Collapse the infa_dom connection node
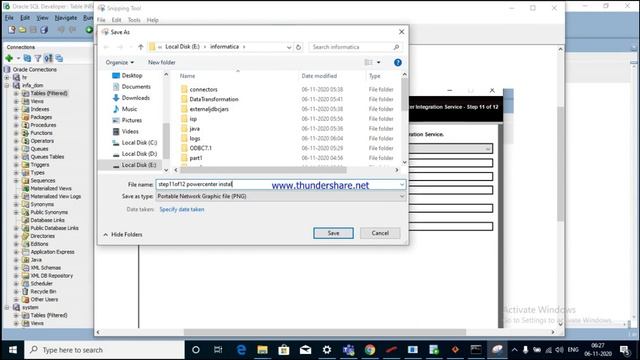640x360 pixels. 7,85
